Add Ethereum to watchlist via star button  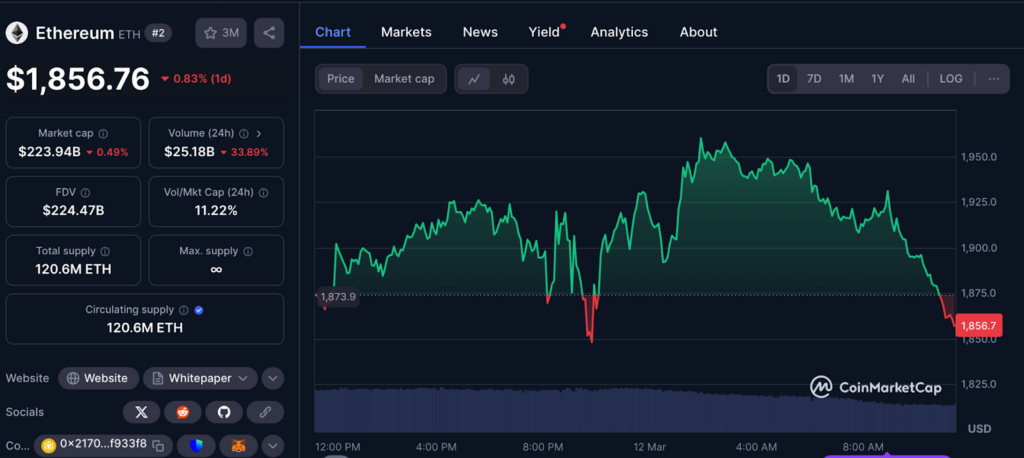[x=221, y=33]
